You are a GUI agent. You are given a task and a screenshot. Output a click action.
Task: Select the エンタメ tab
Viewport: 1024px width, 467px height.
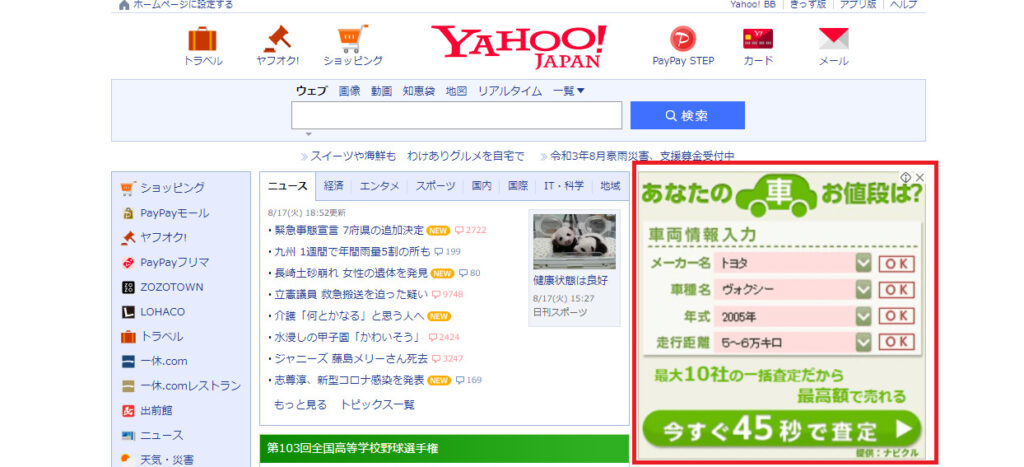coord(379,186)
